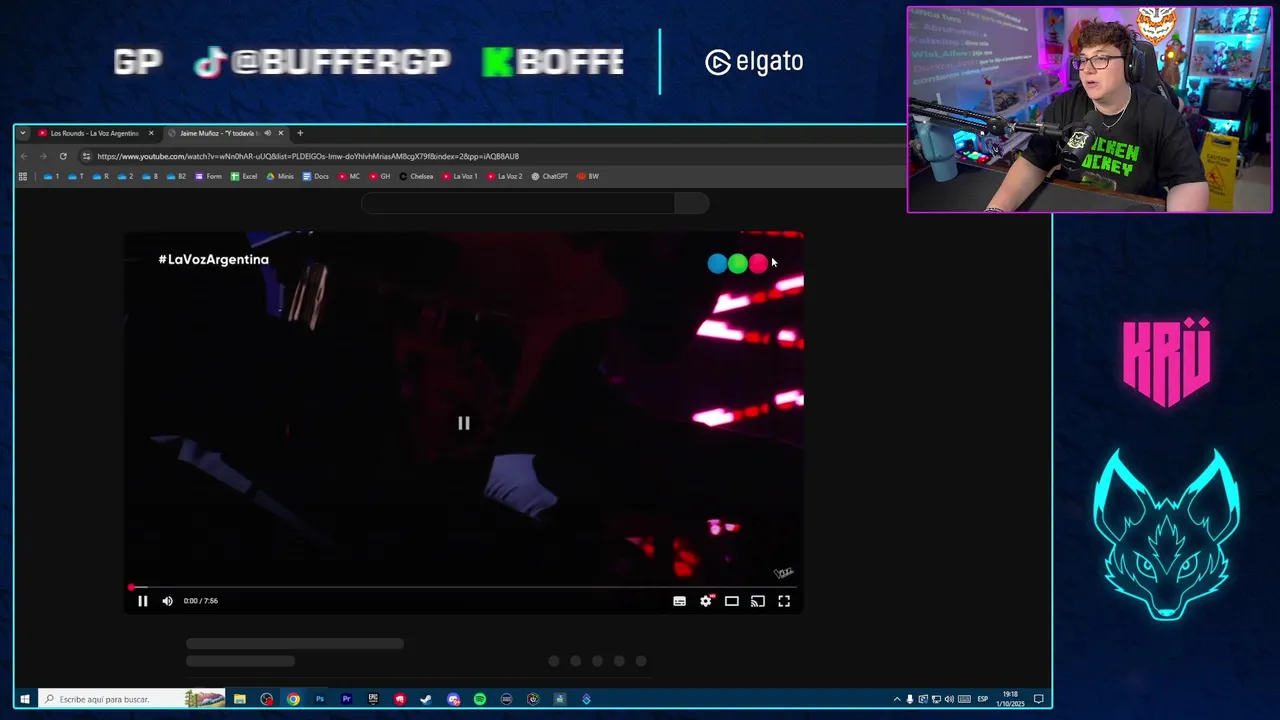
Task: Click the pause overlay in the video center
Action: tap(463, 423)
